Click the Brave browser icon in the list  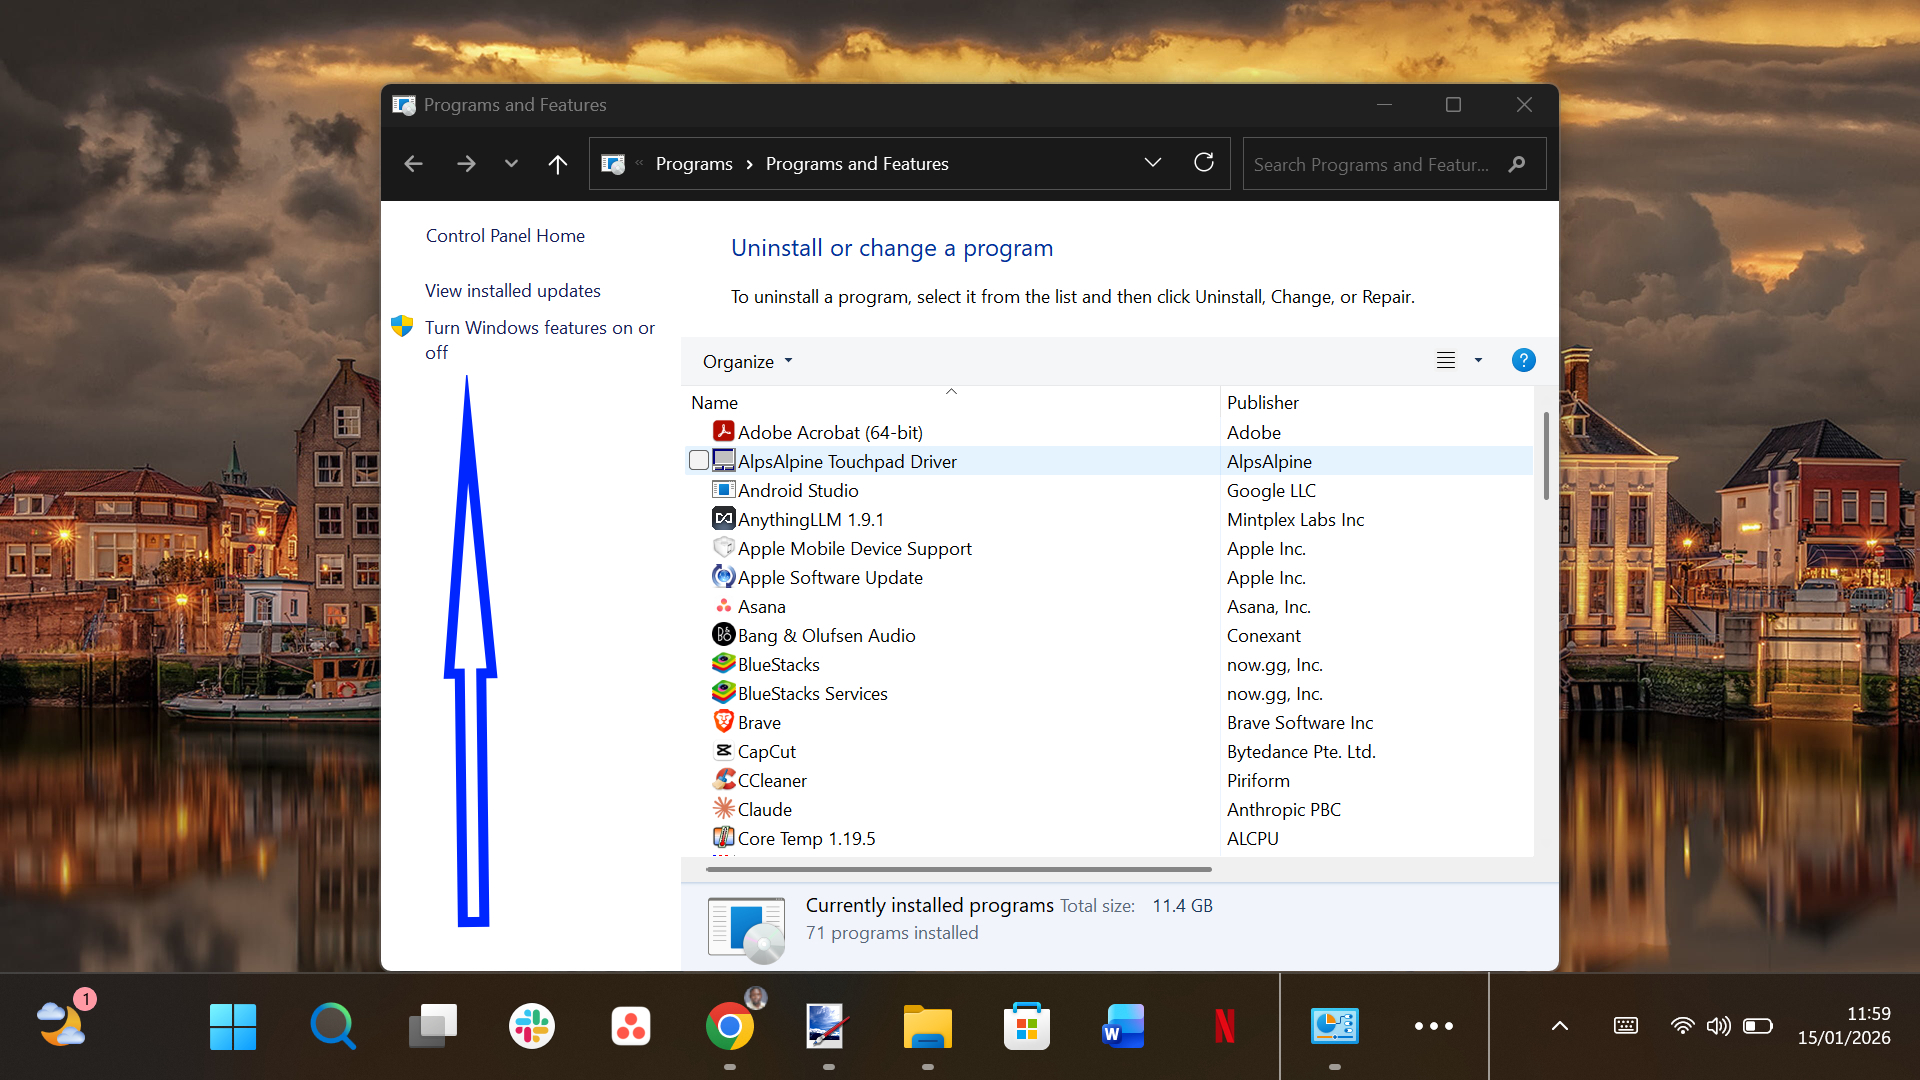pos(723,721)
